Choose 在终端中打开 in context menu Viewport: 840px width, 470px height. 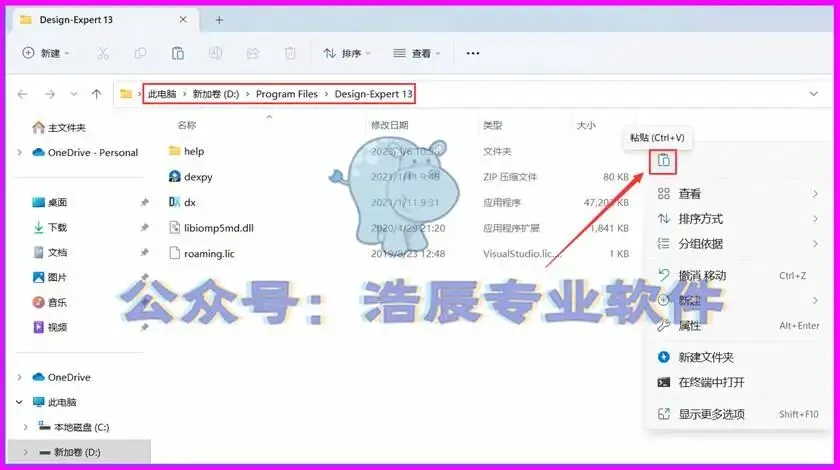[x=738, y=382]
